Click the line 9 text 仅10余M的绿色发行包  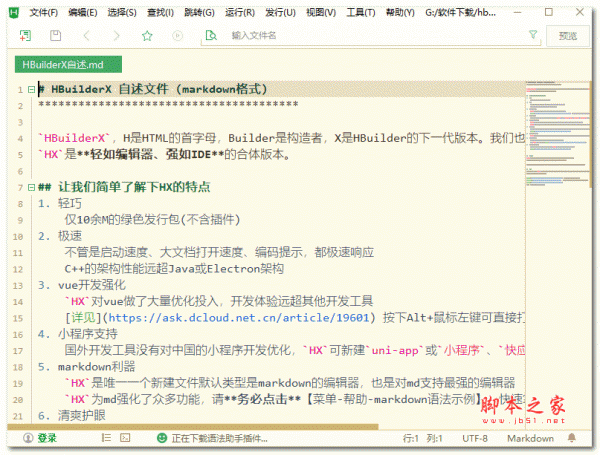152,220
